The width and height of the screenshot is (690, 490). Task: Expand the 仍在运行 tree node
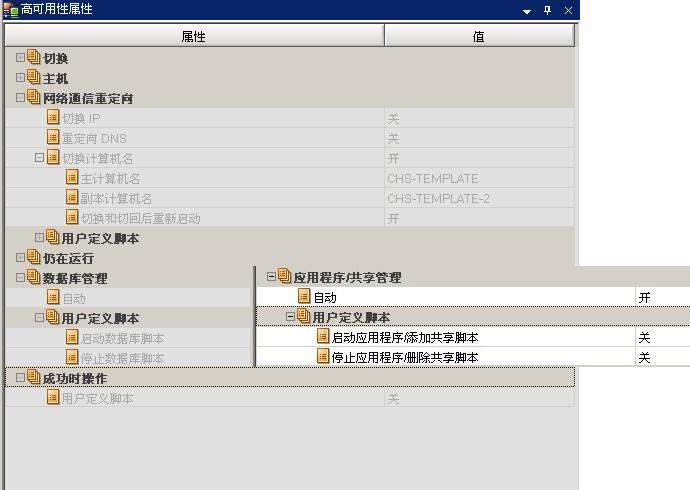pos(20,257)
